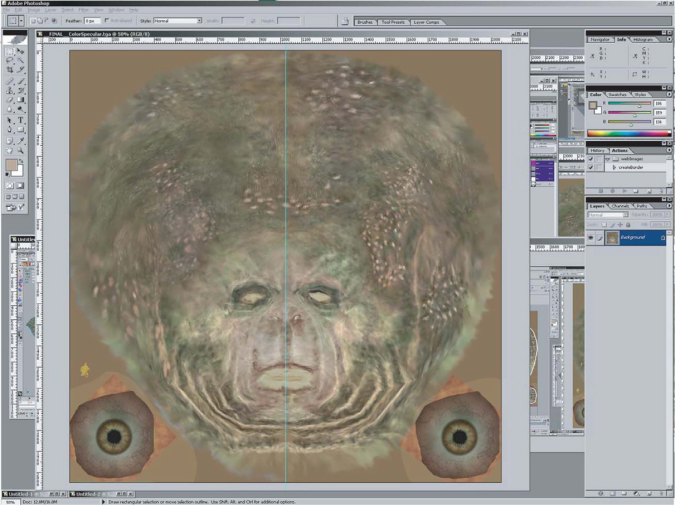Open the layer blend mode dropdown
The width and height of the screenshot is (675, 505).
607,214
